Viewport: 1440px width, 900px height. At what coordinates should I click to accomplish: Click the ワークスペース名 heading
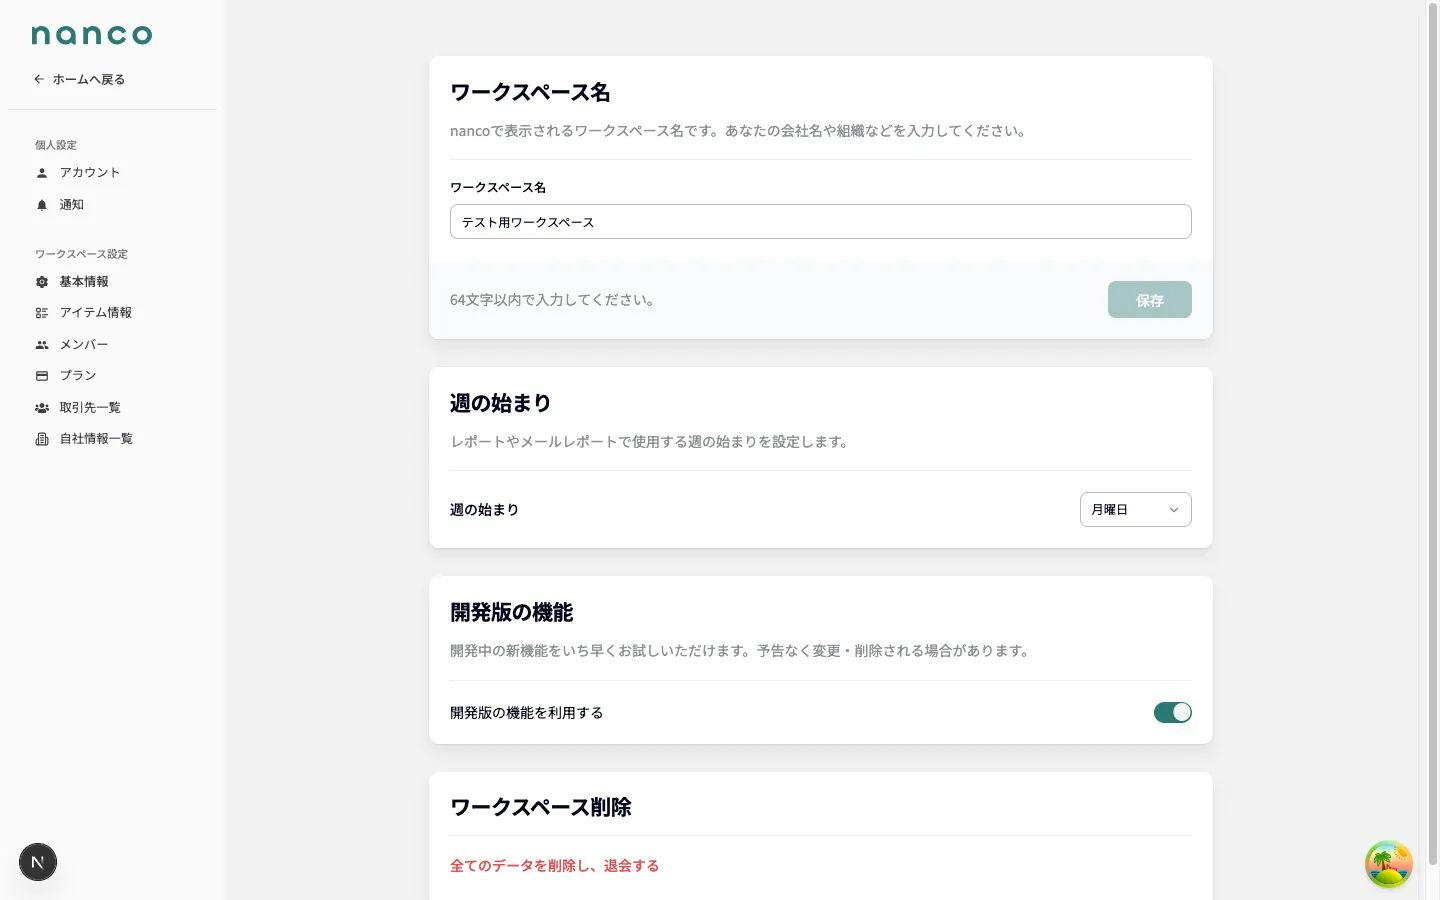coord(530,92)
